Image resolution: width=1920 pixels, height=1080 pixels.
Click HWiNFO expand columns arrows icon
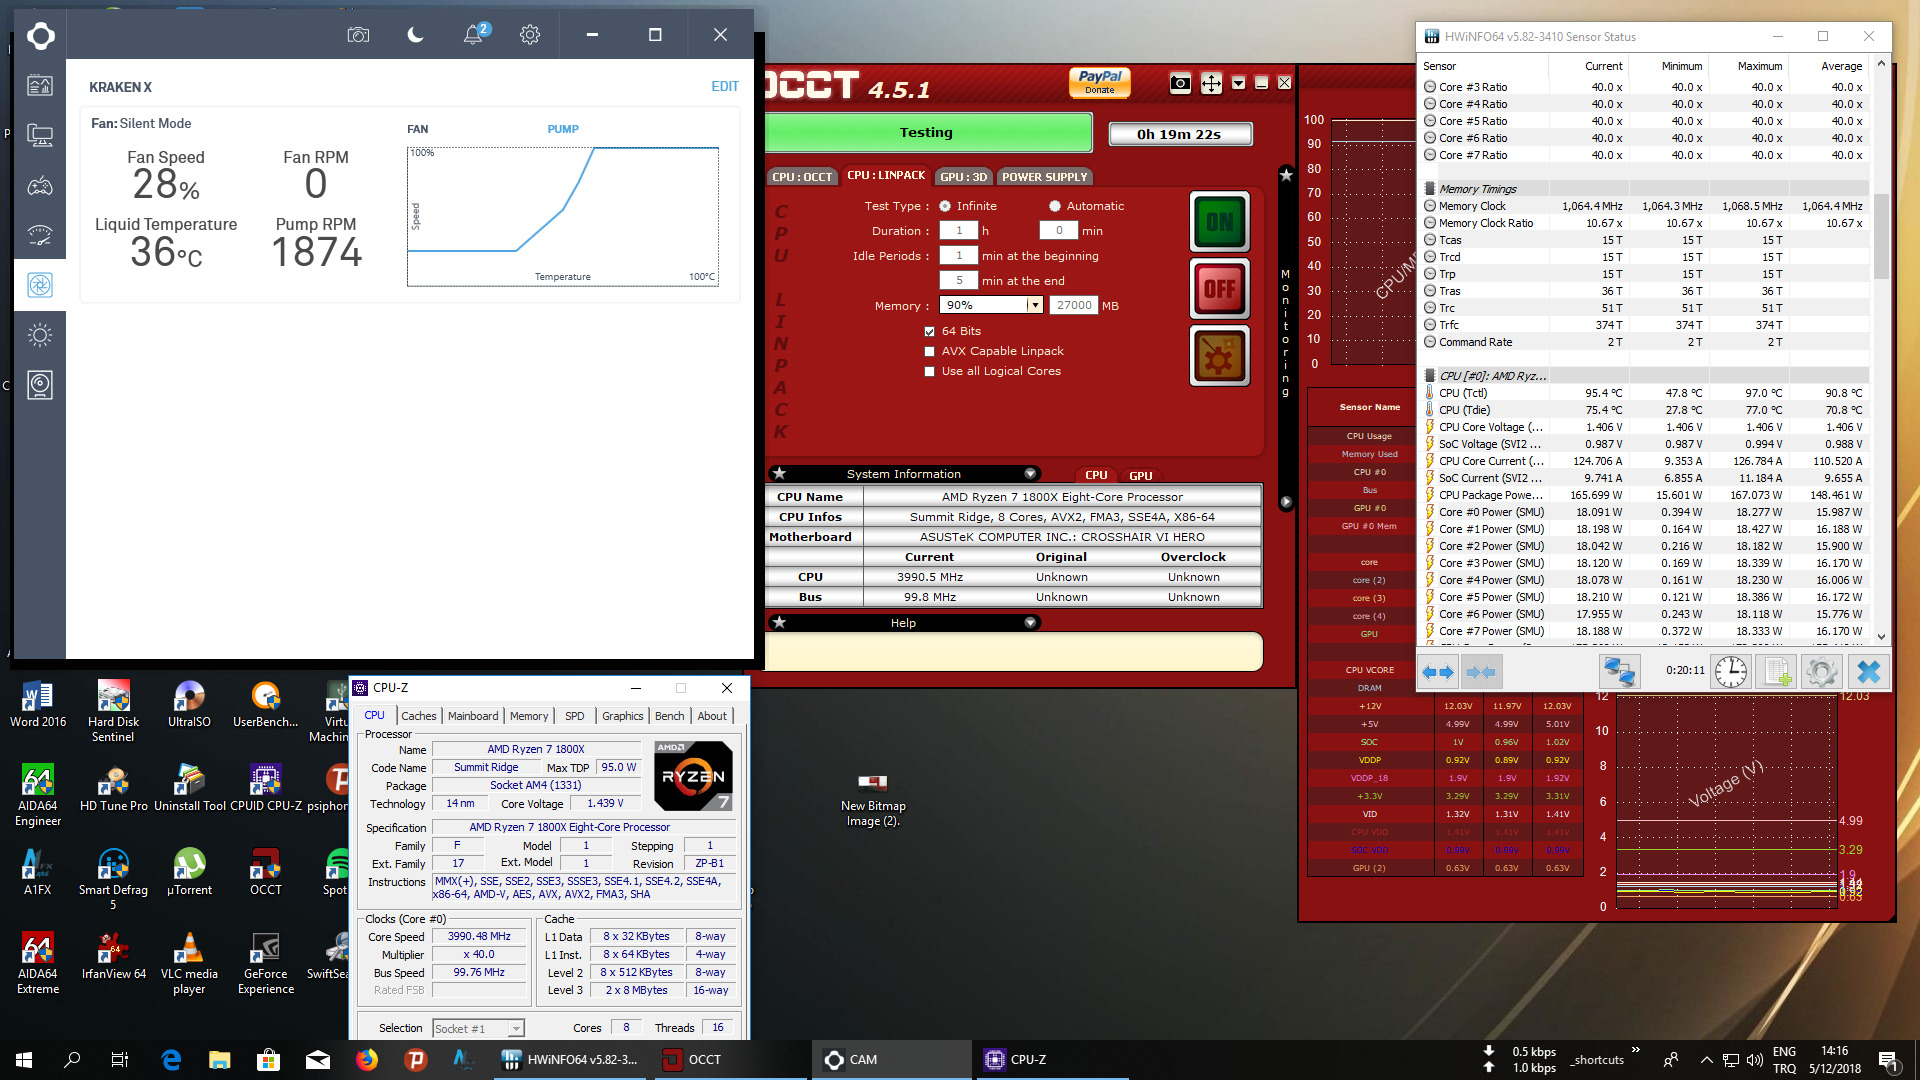click(1438, 672)
